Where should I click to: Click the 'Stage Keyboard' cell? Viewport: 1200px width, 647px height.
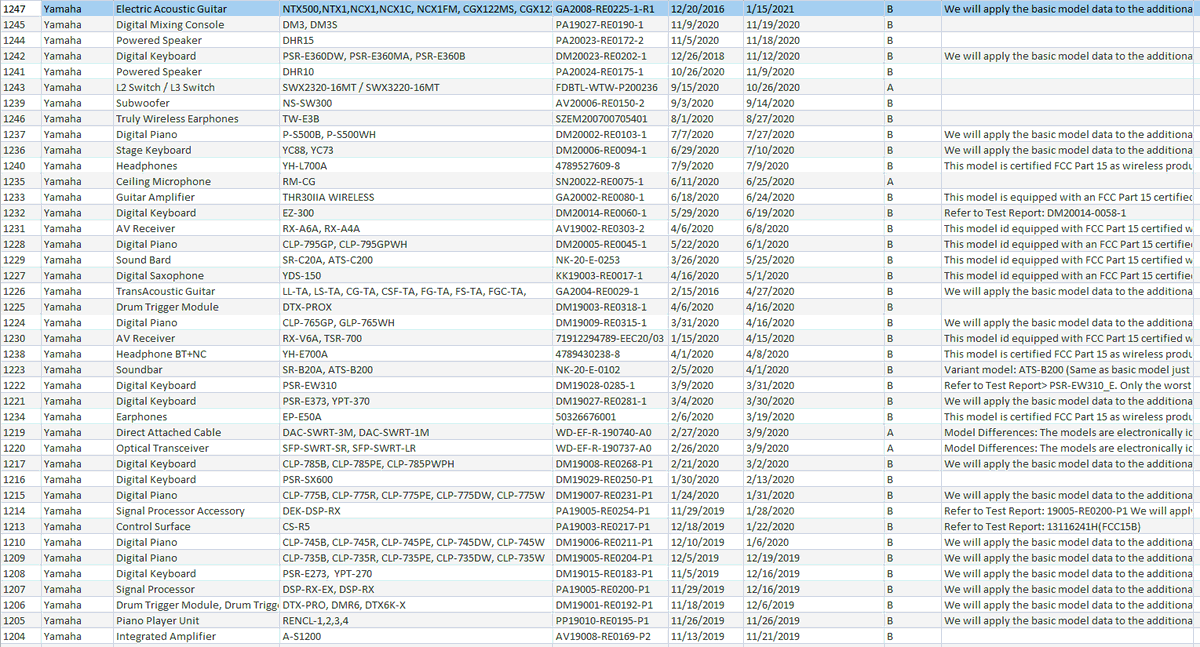[x=195, y=150]
